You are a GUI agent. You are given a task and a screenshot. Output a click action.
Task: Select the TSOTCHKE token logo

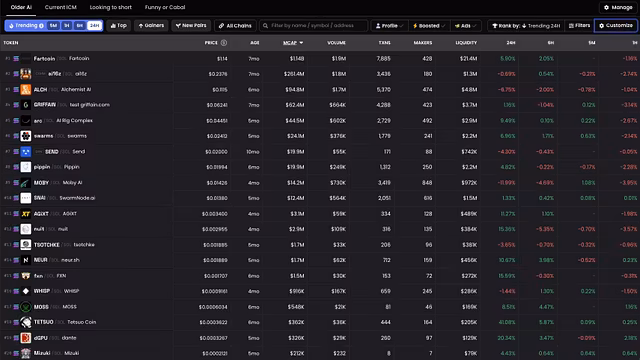[x=26, y=244]
